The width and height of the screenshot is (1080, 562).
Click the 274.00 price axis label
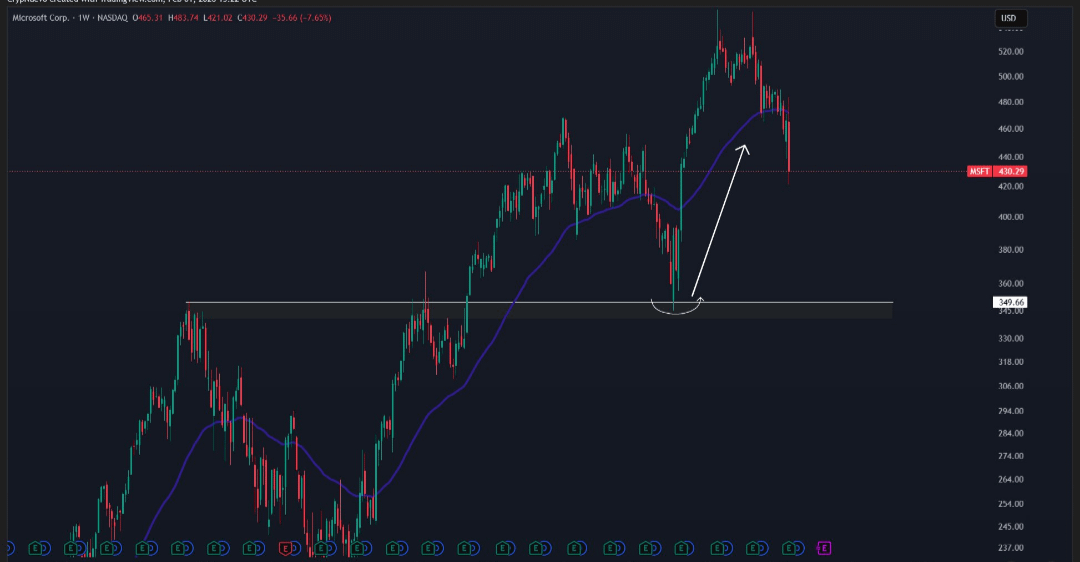pyautogui.click(x=1010, y=456)
